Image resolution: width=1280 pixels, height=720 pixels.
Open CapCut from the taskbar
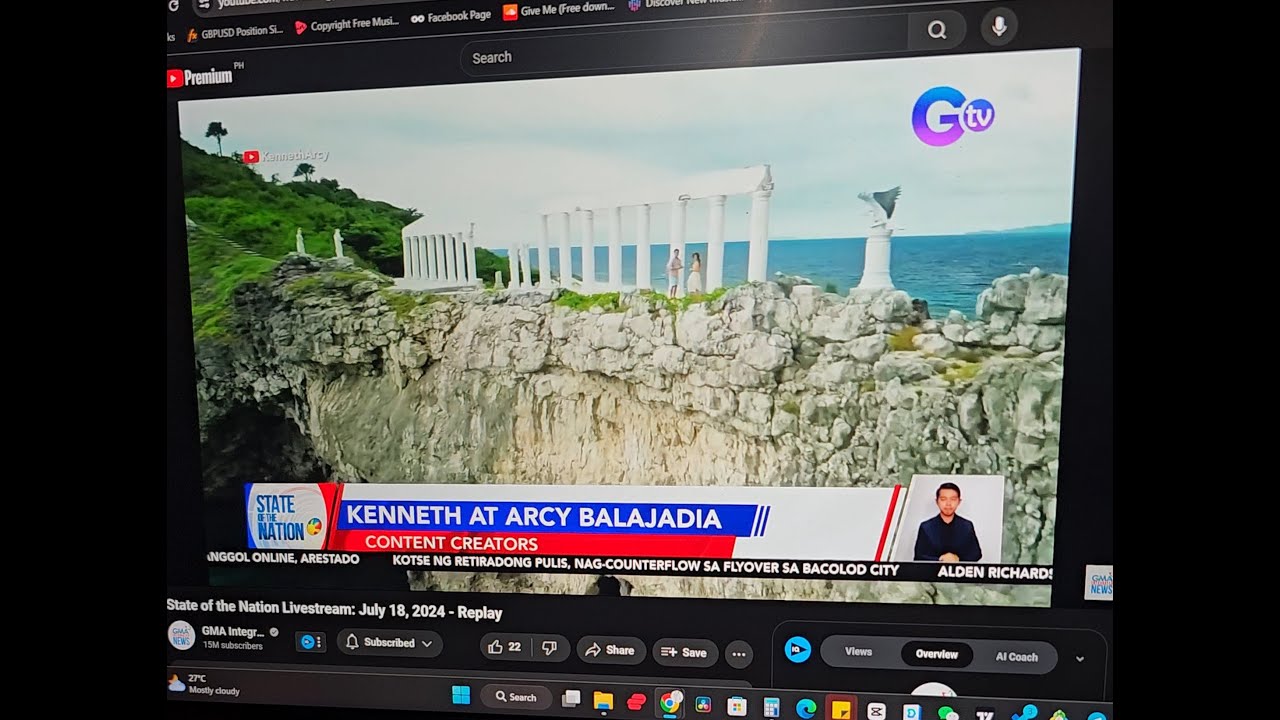coord(877,711)
